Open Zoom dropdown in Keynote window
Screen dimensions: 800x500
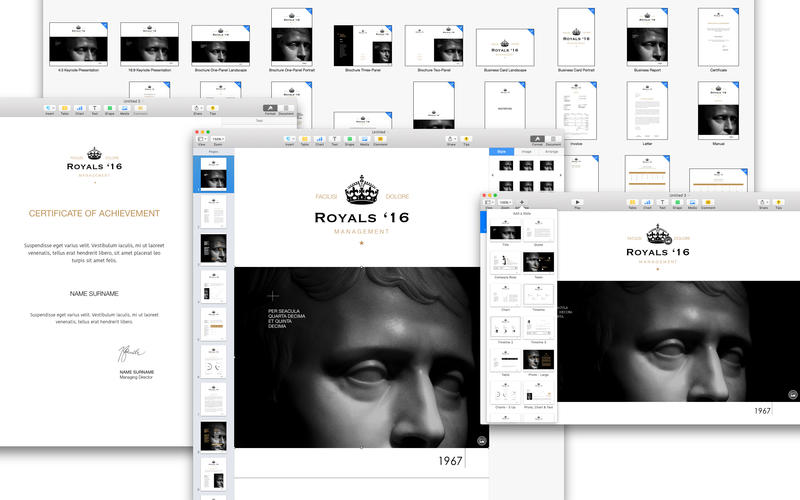(505, 202)
